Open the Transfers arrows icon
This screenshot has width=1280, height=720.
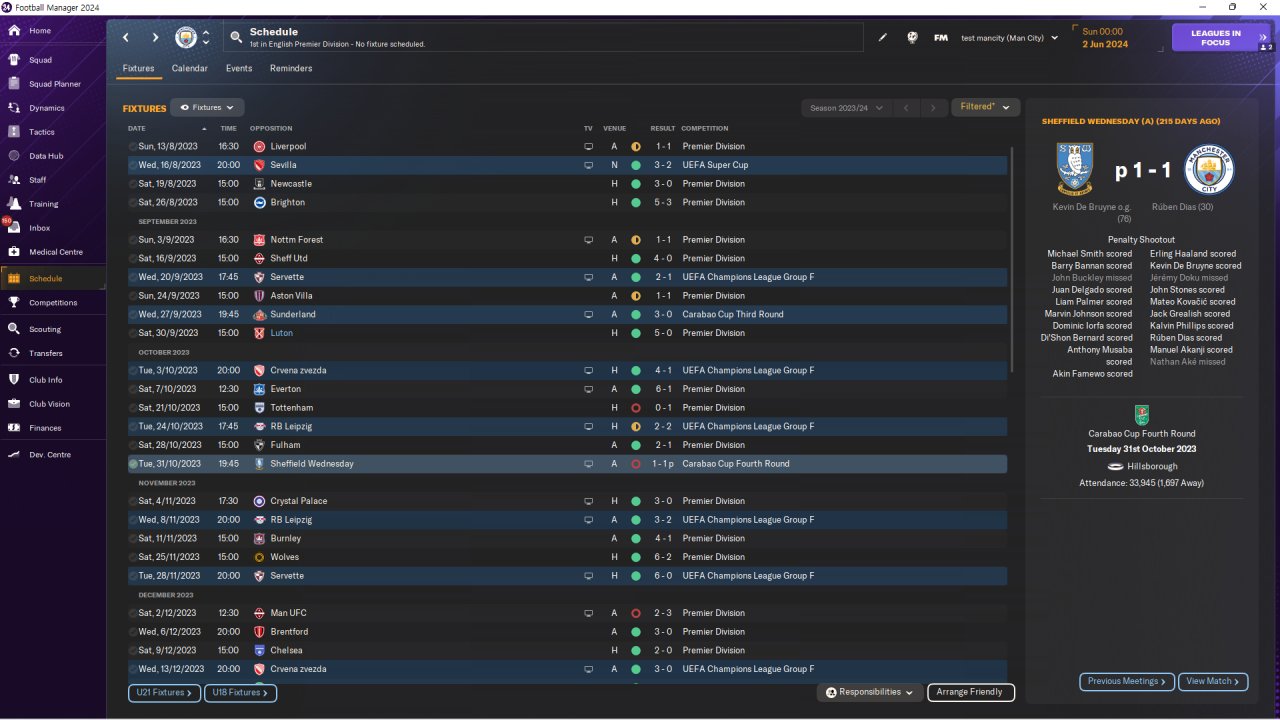(x=14, y=353)
